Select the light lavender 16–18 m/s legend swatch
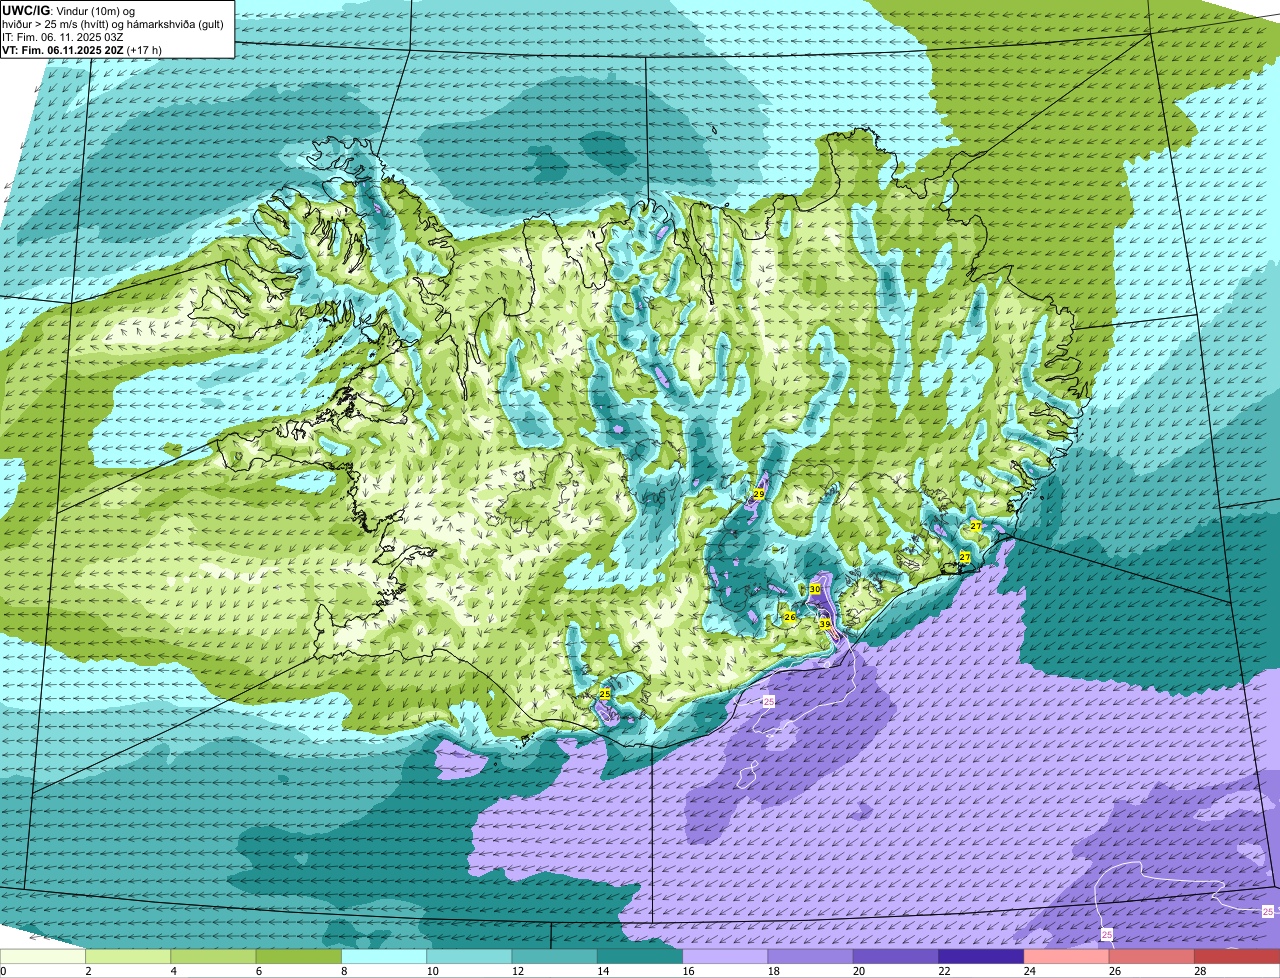The height and width of the screenshot is (978, 1280). click(x=726, y=956)
